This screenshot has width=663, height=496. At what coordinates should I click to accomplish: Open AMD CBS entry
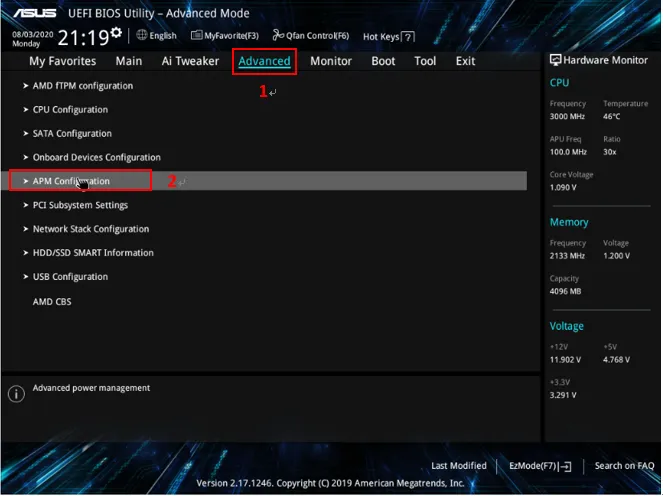coord(52,302)
